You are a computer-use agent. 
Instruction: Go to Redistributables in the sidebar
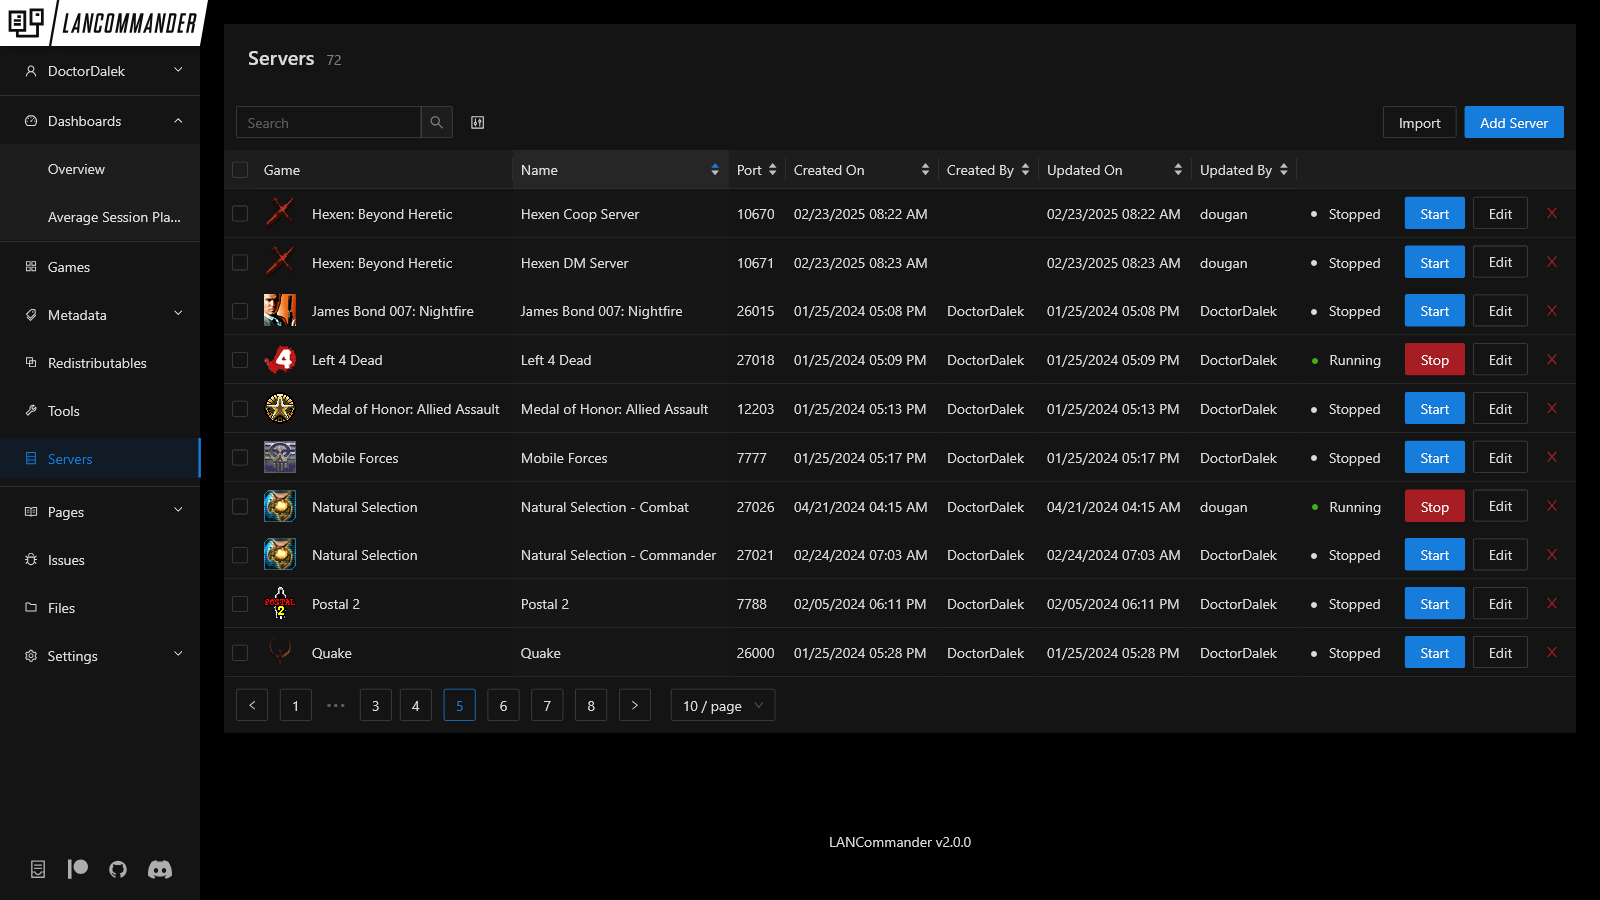(97, 363)
